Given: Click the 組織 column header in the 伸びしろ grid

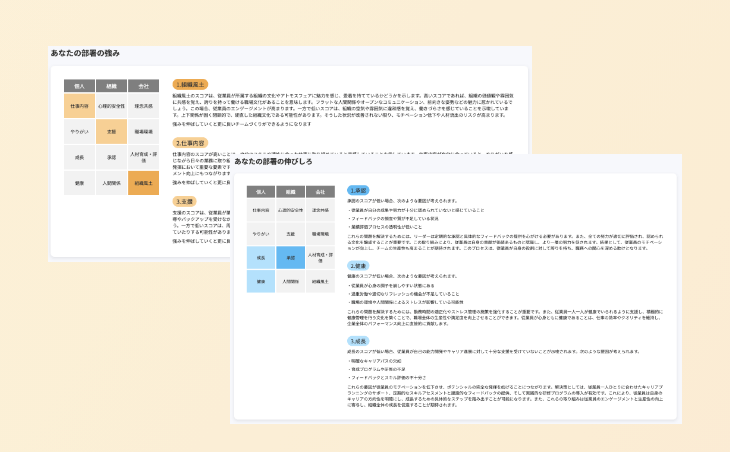Looking at the screenshot, I should (x=291, y=192).
